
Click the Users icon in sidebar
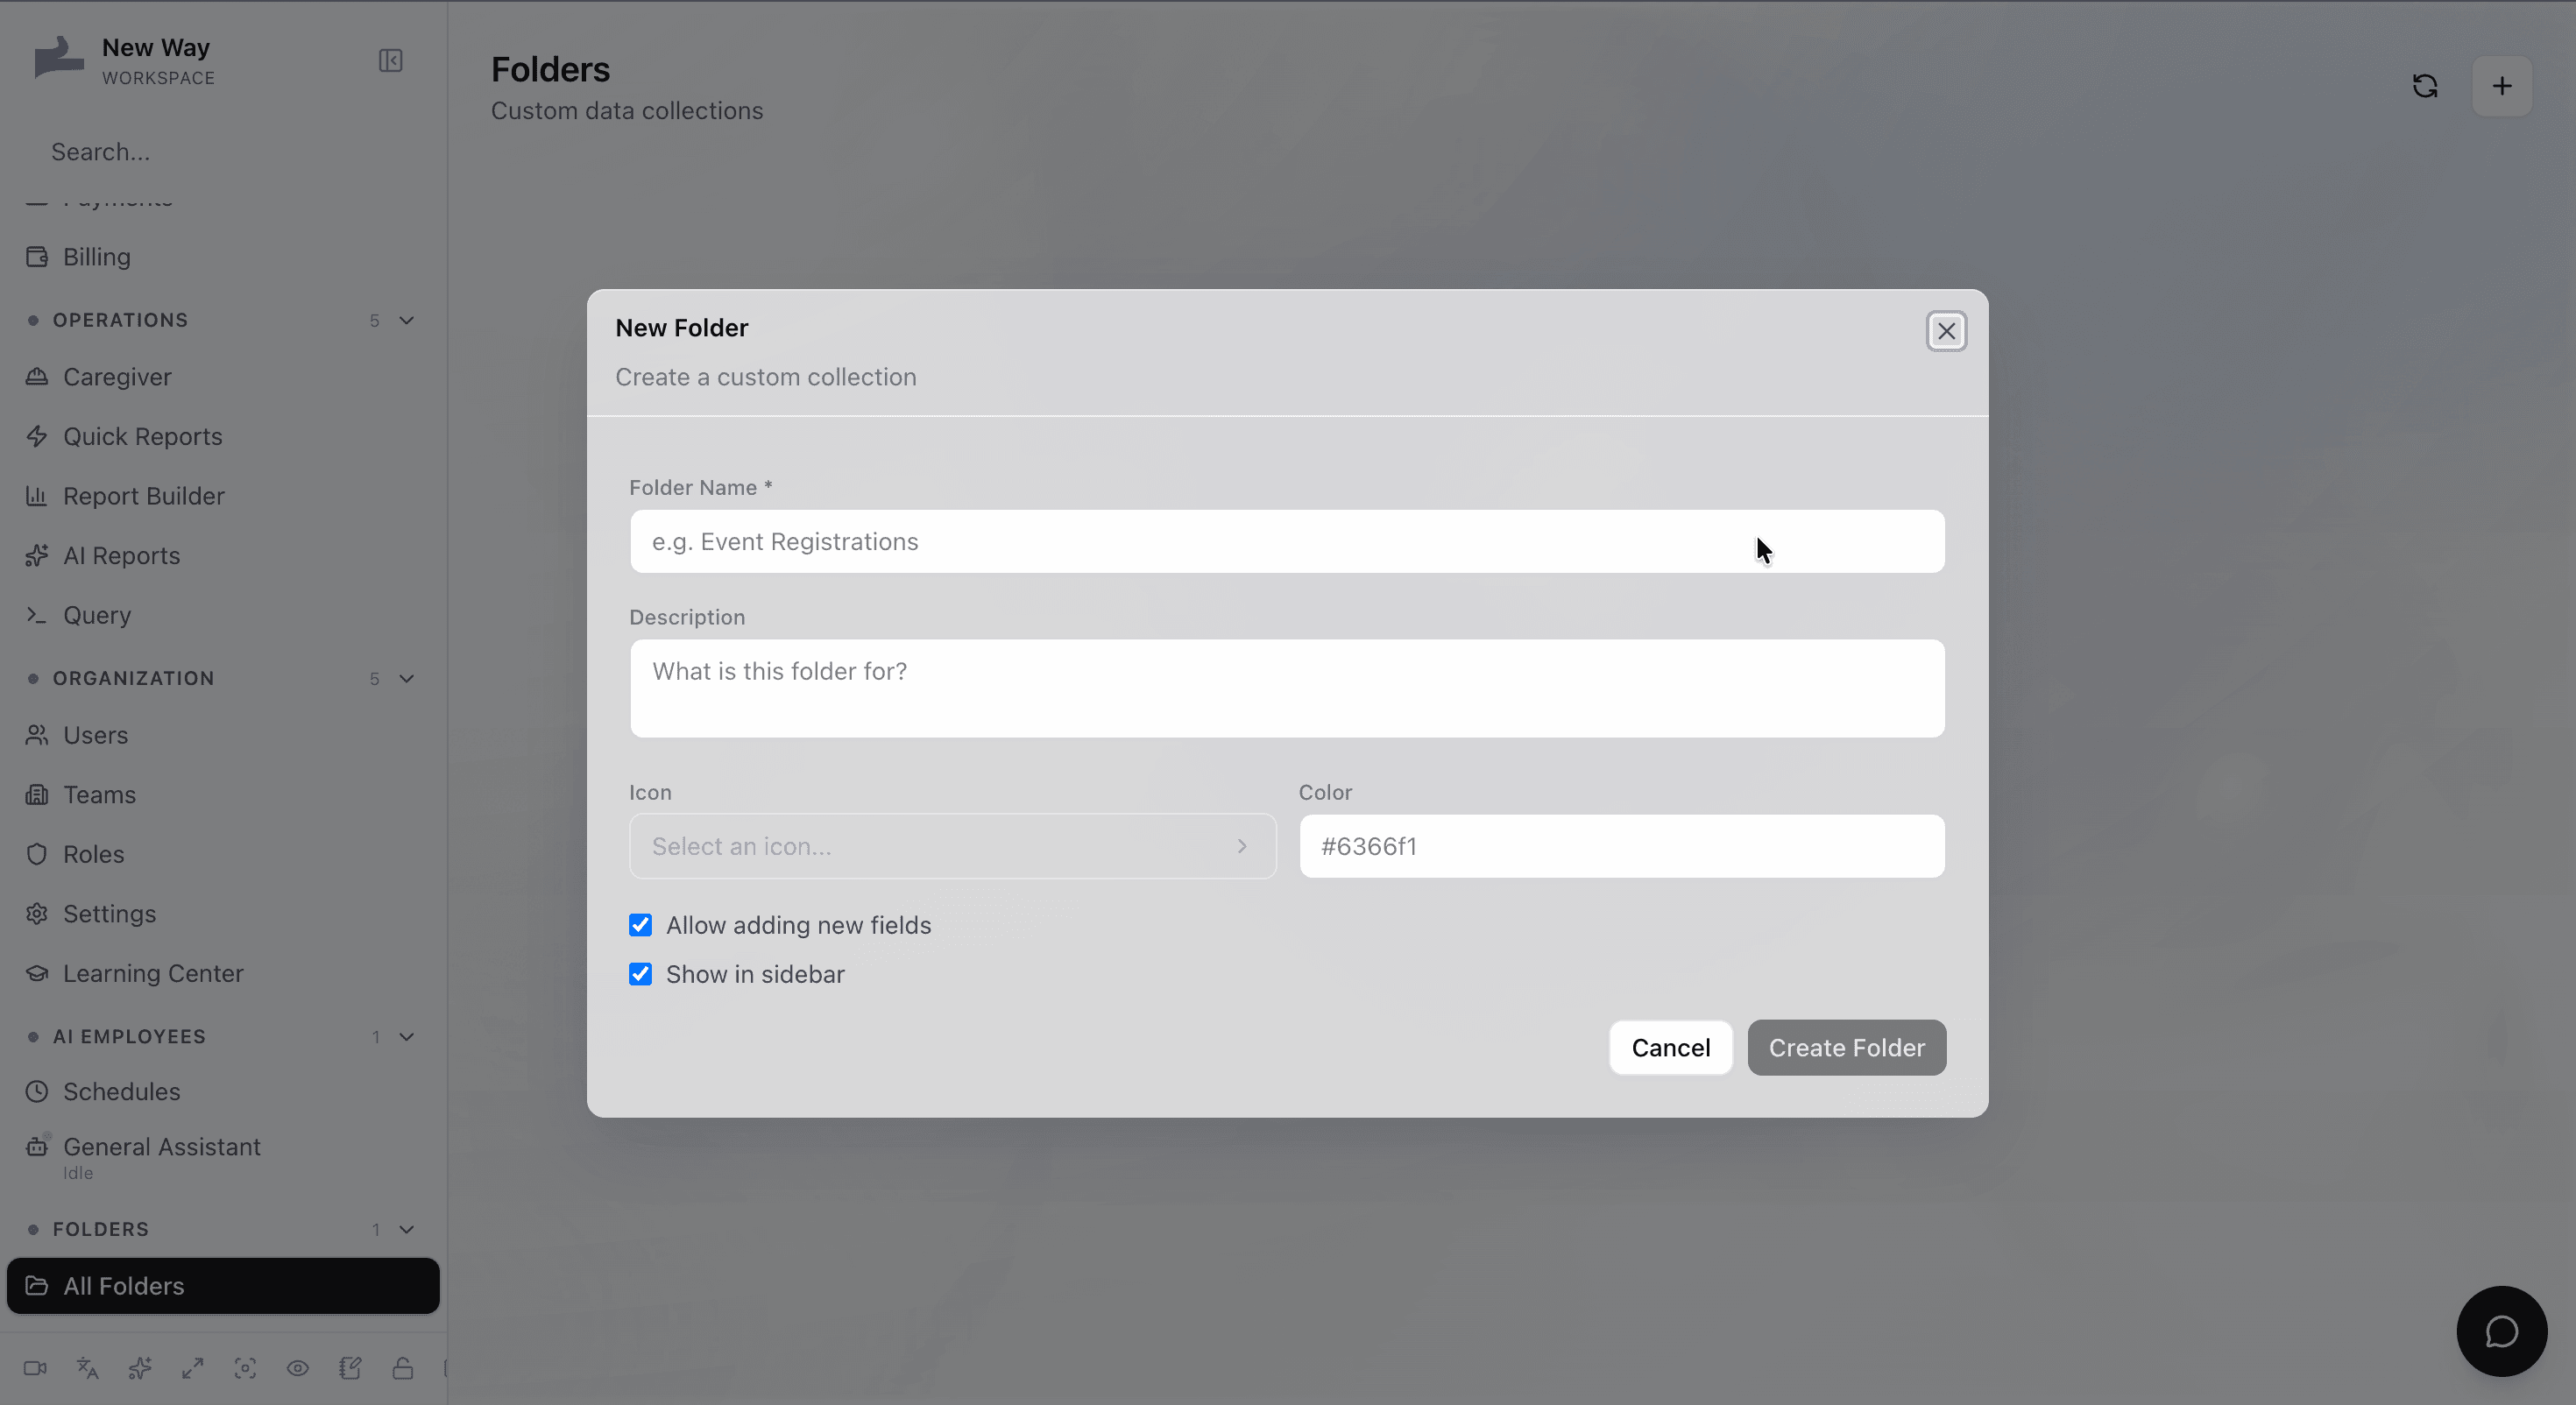pyautogui.click(x=37, y=735)
